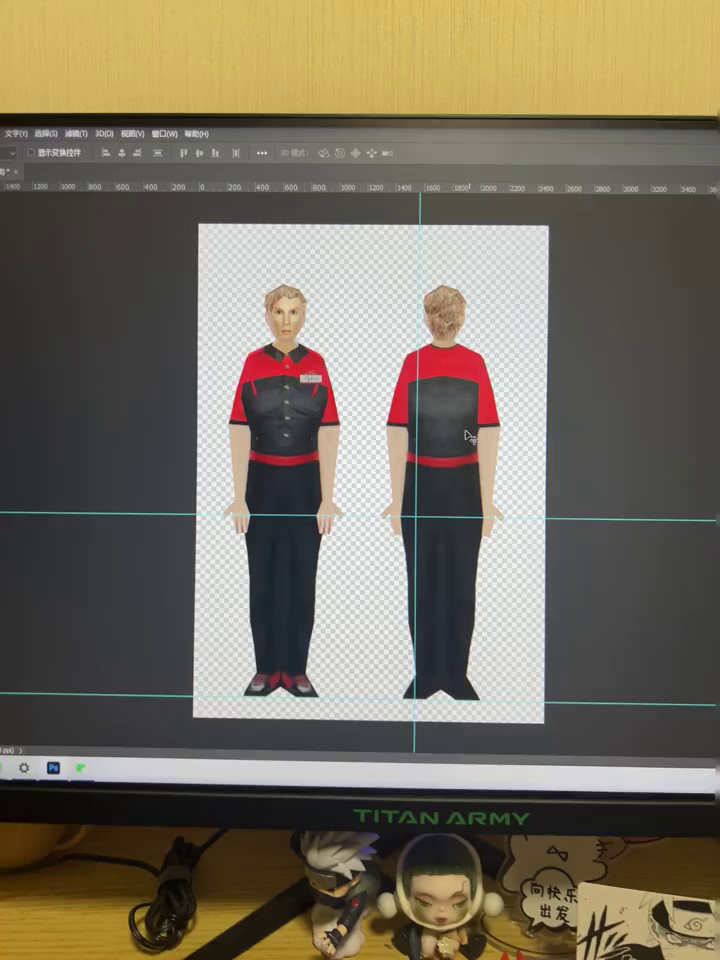Select the 3D orbit camera icon
This screenshot has width=720, height=960.
click(x=323, y=153)
